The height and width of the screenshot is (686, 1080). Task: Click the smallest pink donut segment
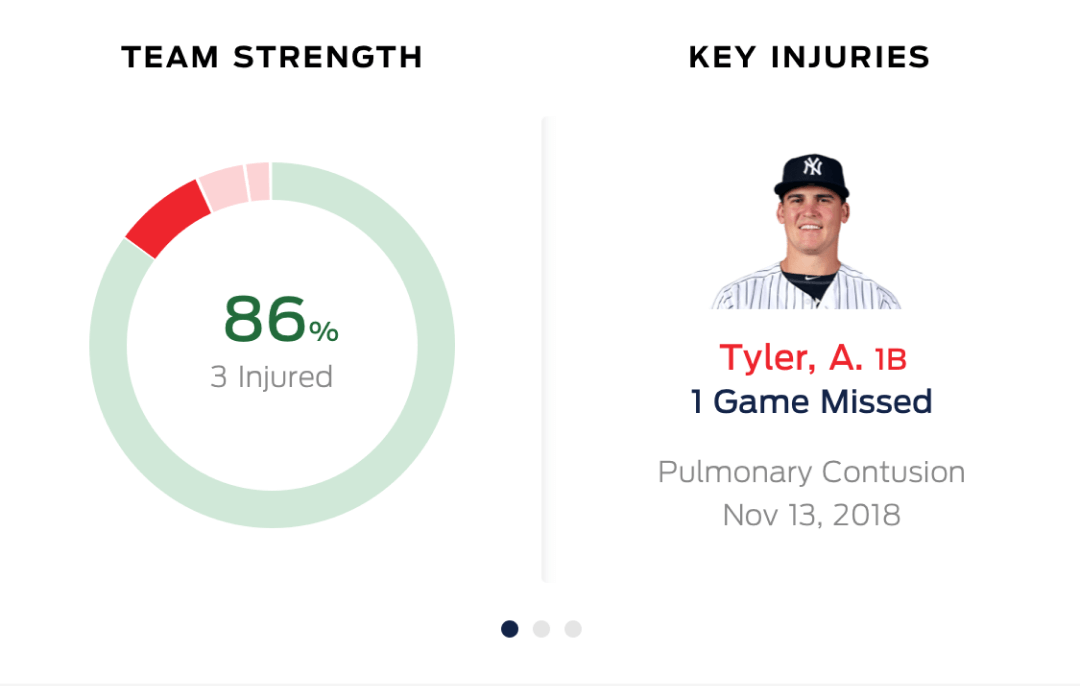coord(257,181)
